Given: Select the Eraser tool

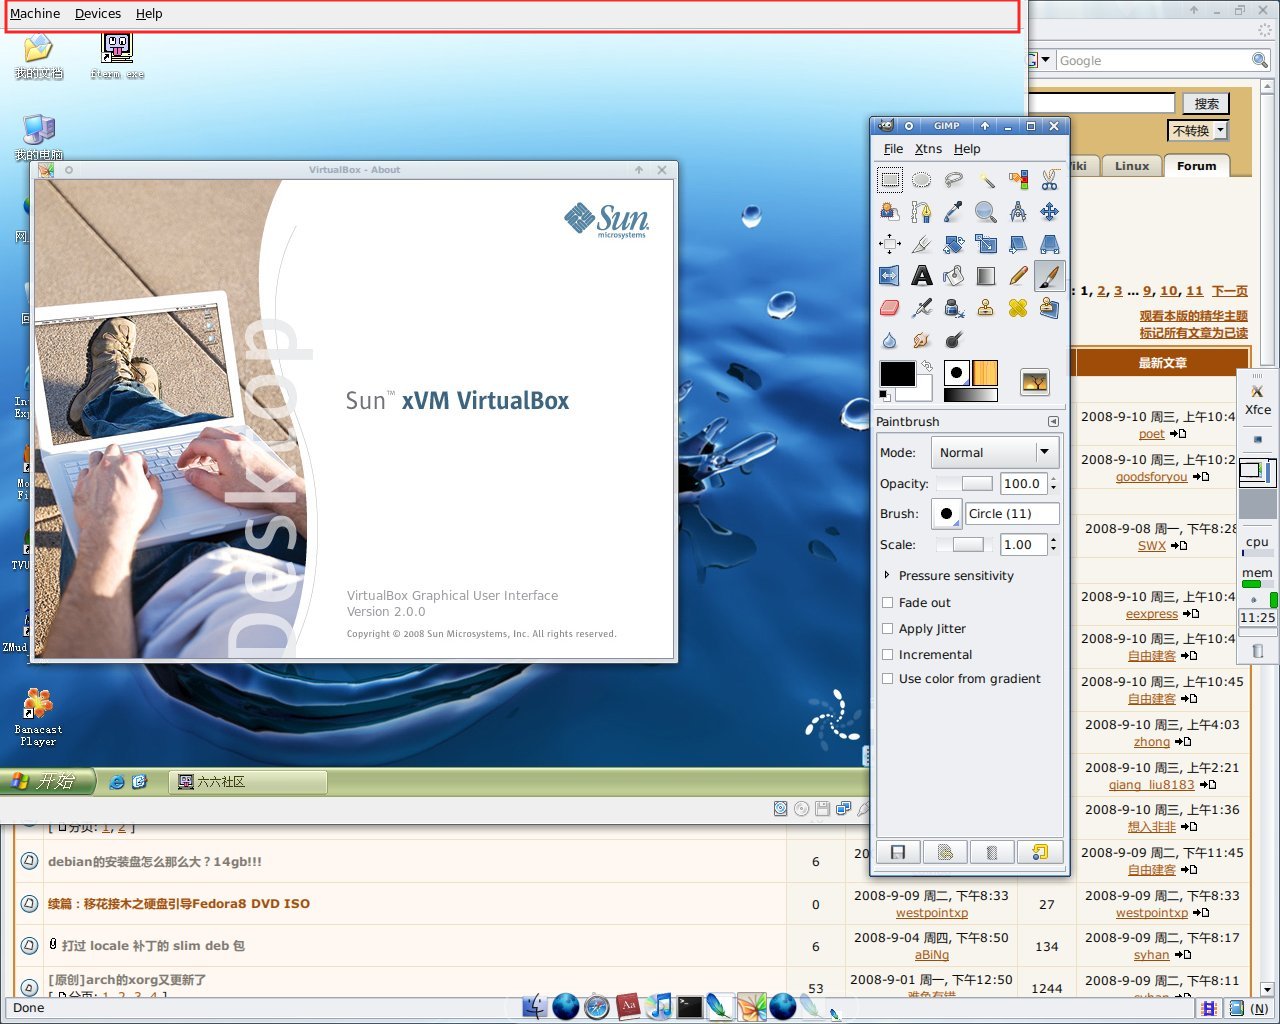Looking at the screenshot, I should (890, 308).
